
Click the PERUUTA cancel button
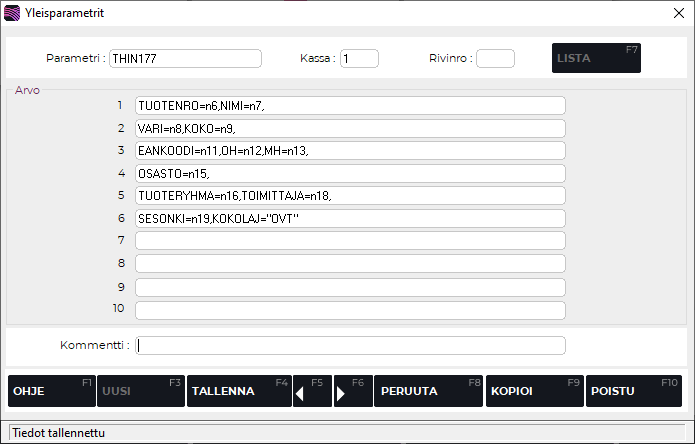point(428,391)
